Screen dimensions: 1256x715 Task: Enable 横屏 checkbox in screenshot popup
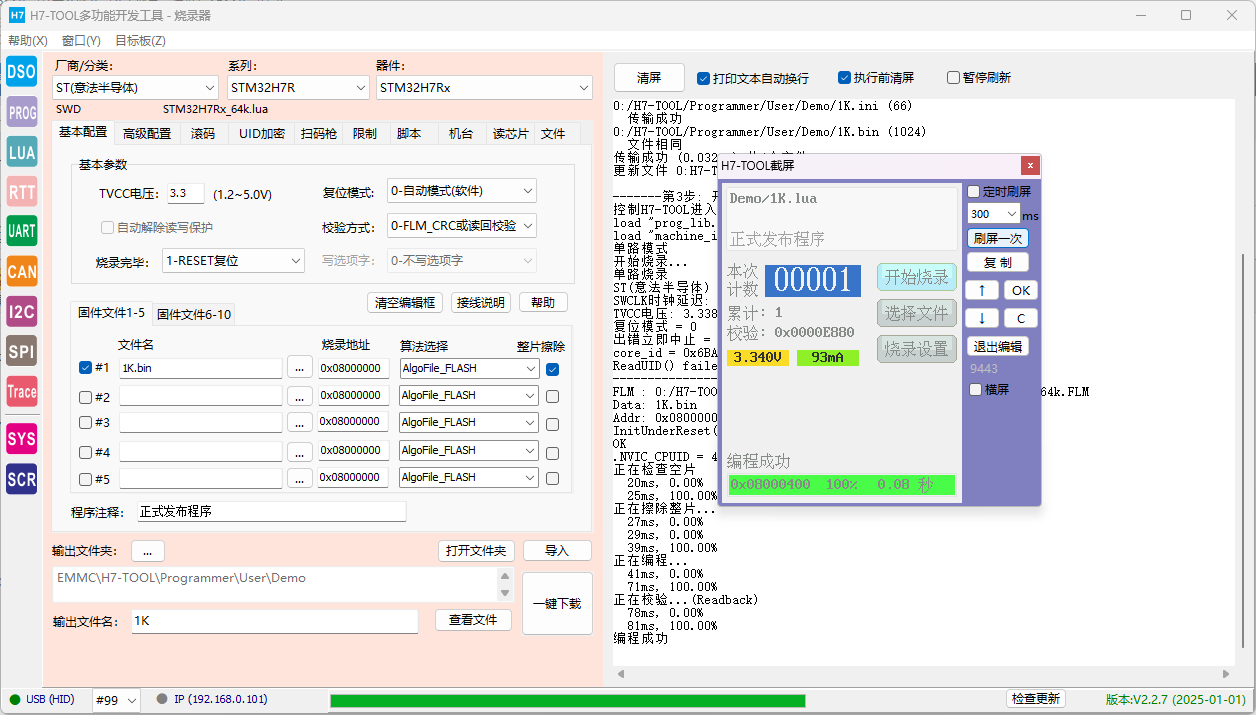(975, 390)
